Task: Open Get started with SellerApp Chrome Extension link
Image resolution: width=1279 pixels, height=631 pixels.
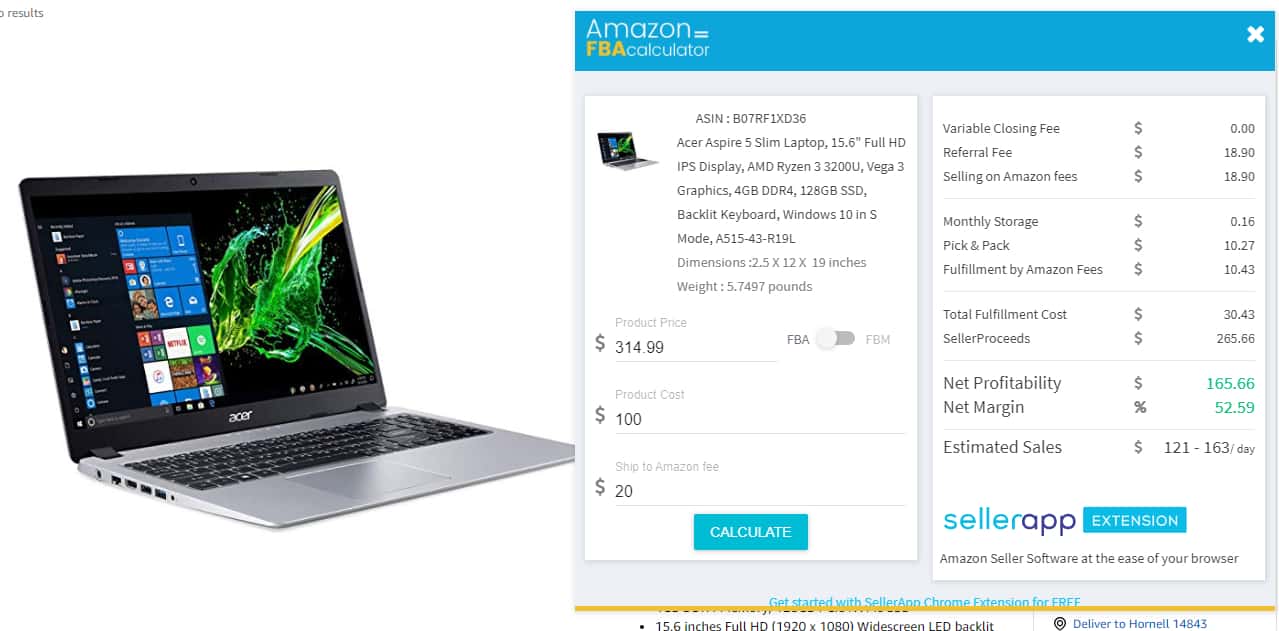Action: [x=924, y=602]
